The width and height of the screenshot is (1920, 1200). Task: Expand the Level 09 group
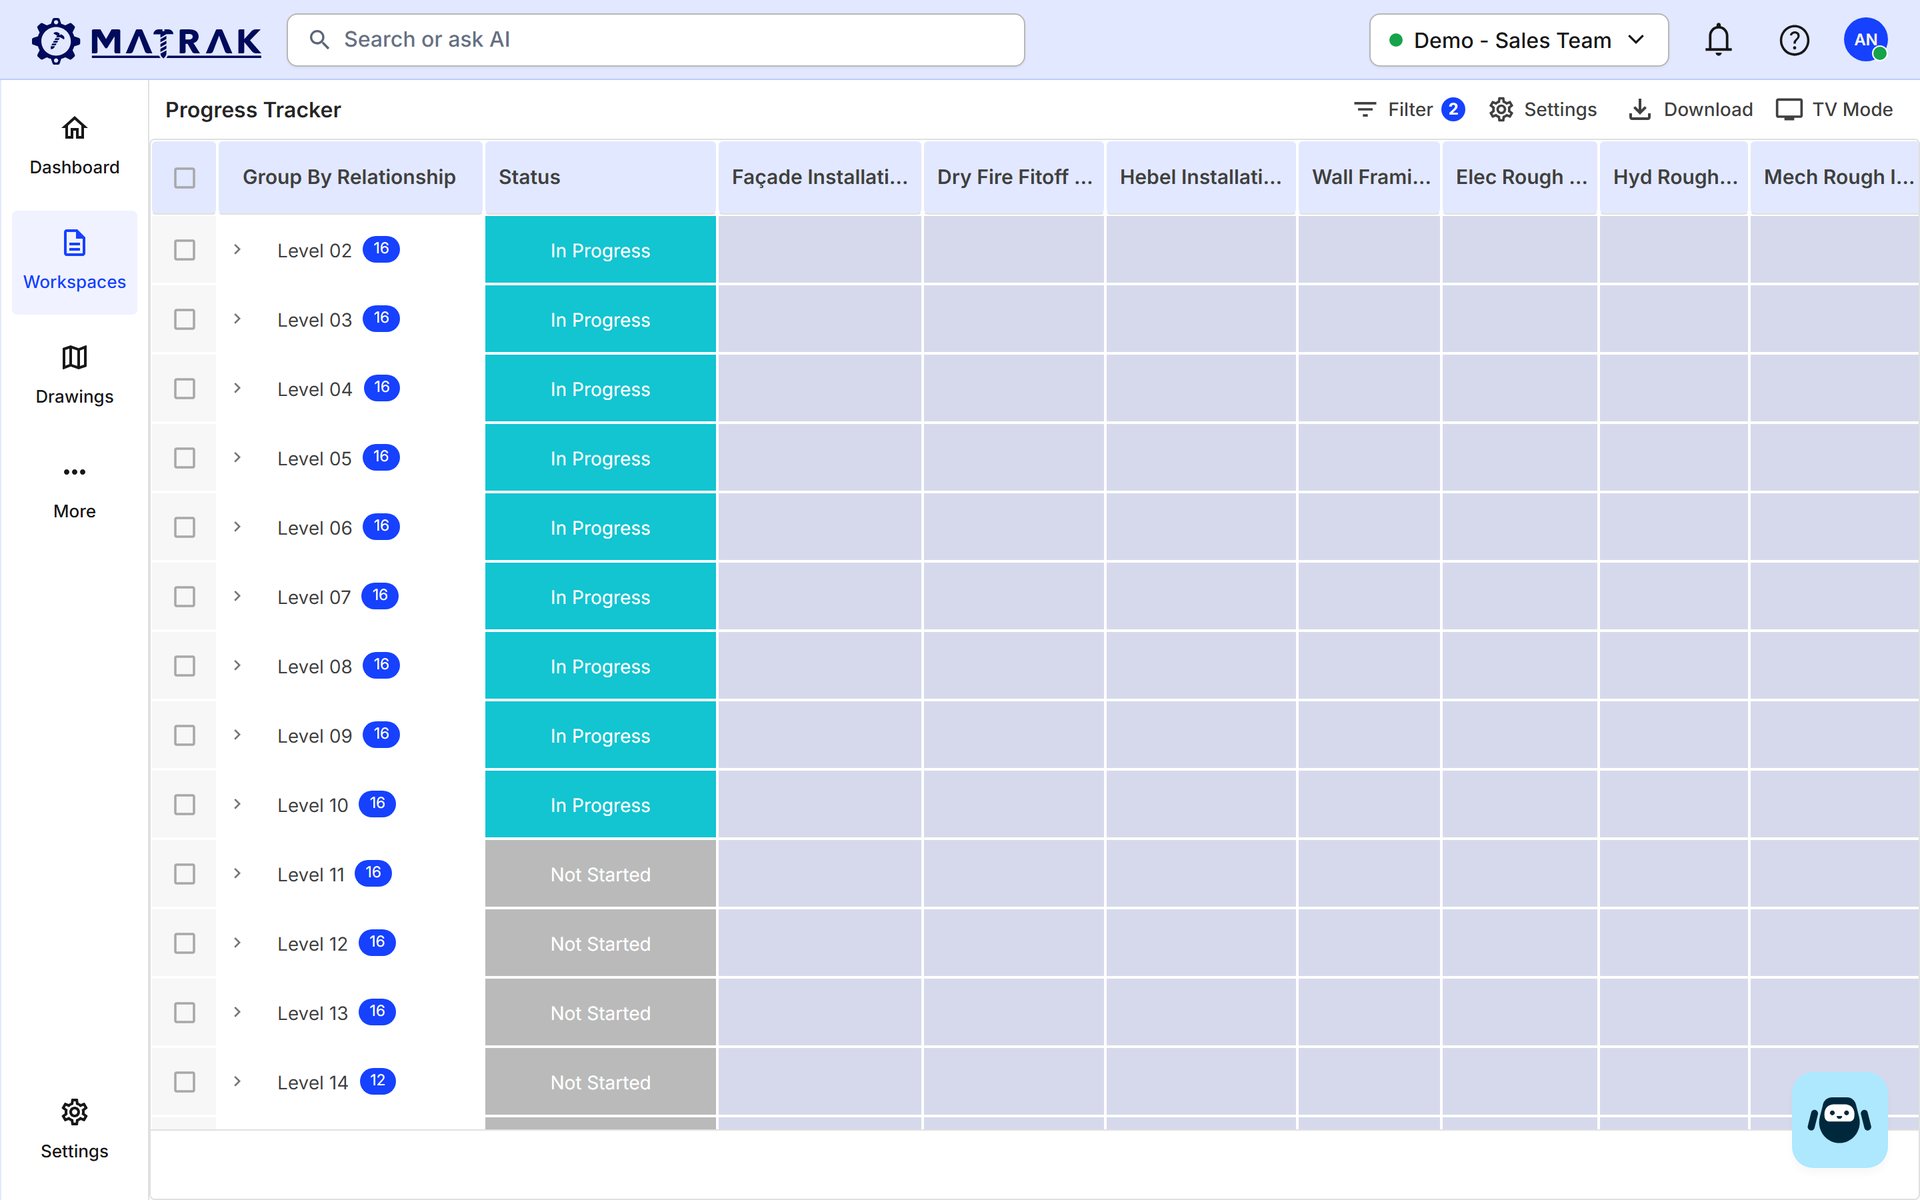[237, 735]
